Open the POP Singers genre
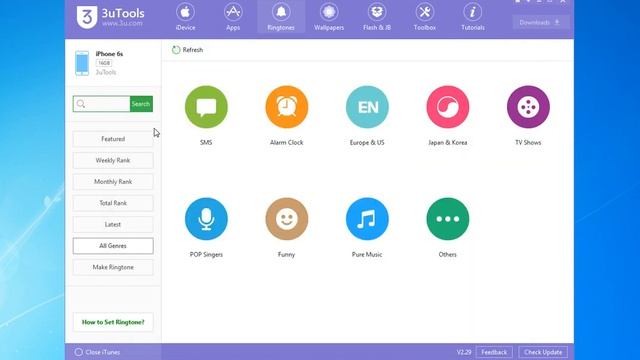640x360 pixels. click(x=206, y=219)
